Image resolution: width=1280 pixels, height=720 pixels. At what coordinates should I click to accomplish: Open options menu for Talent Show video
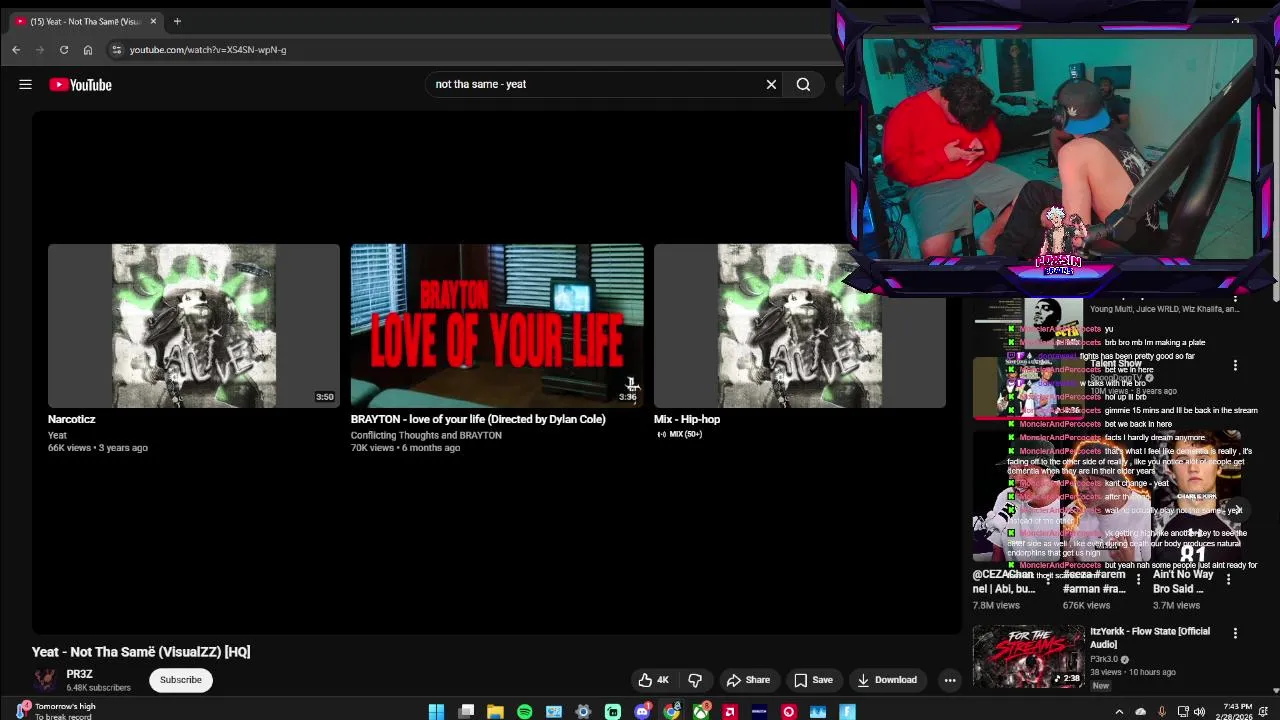tap(1235, 365)
